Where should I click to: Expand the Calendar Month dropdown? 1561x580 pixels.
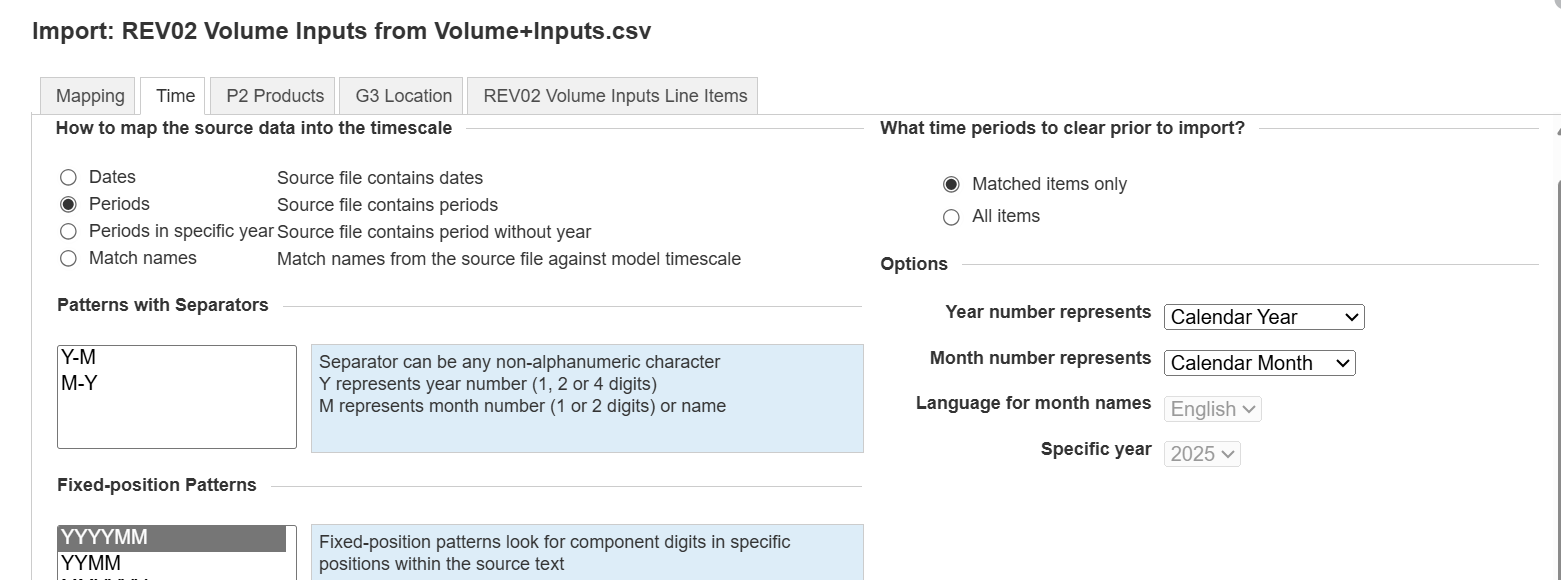click(1259, 363)
